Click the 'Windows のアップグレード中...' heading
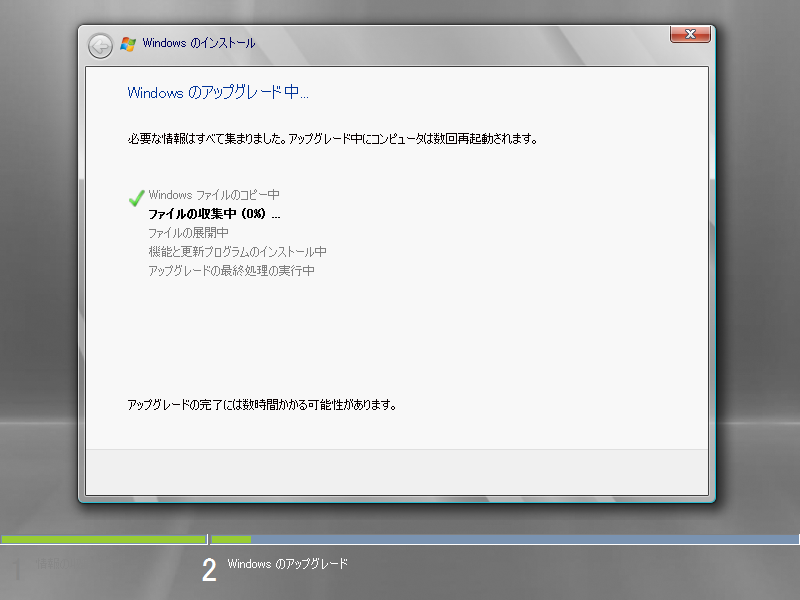The image size is (800, 600). tap(218, 92)
